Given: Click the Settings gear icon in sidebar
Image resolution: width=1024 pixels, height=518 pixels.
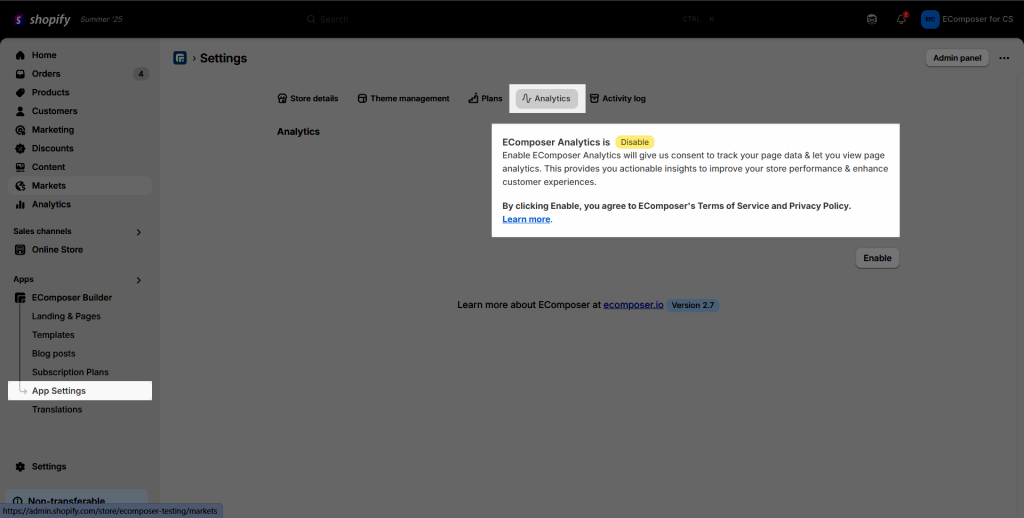Looking at the screenshot, I should (20, 467).
